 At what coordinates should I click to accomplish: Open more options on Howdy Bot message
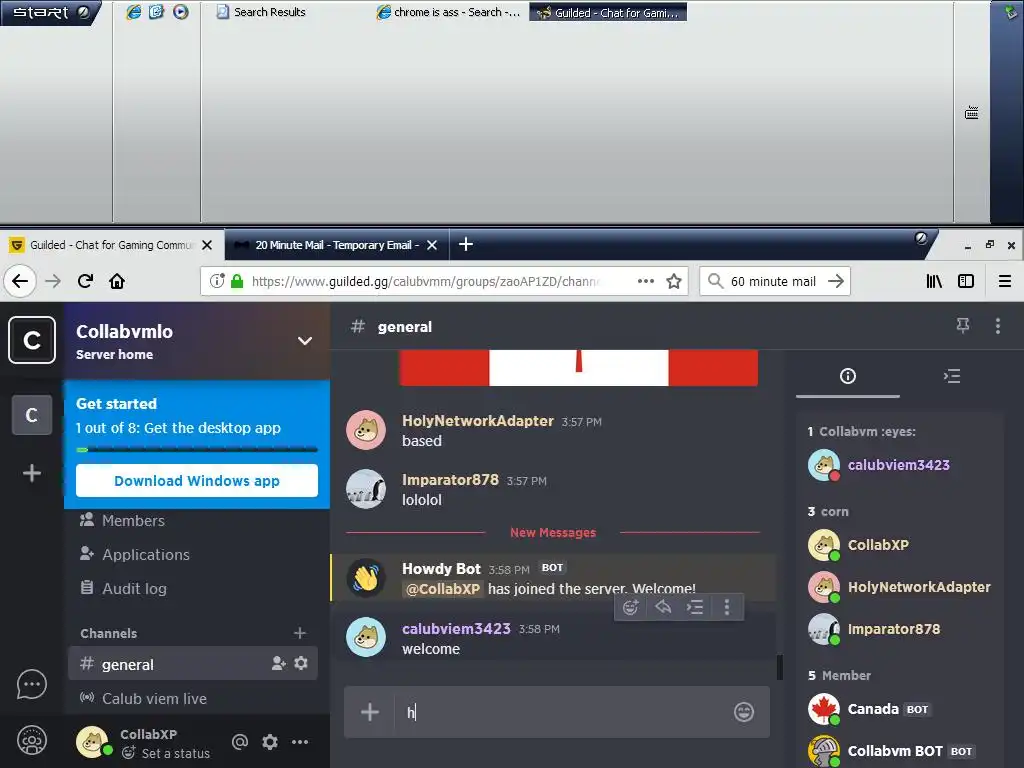point(727,607)
